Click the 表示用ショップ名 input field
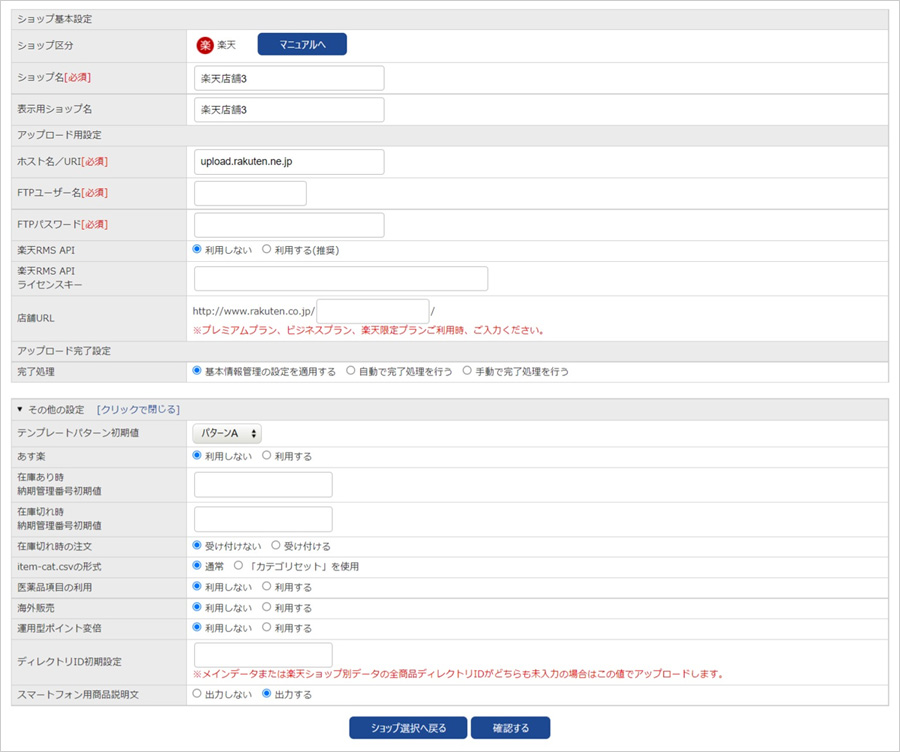900x752 pixels. 289,110
